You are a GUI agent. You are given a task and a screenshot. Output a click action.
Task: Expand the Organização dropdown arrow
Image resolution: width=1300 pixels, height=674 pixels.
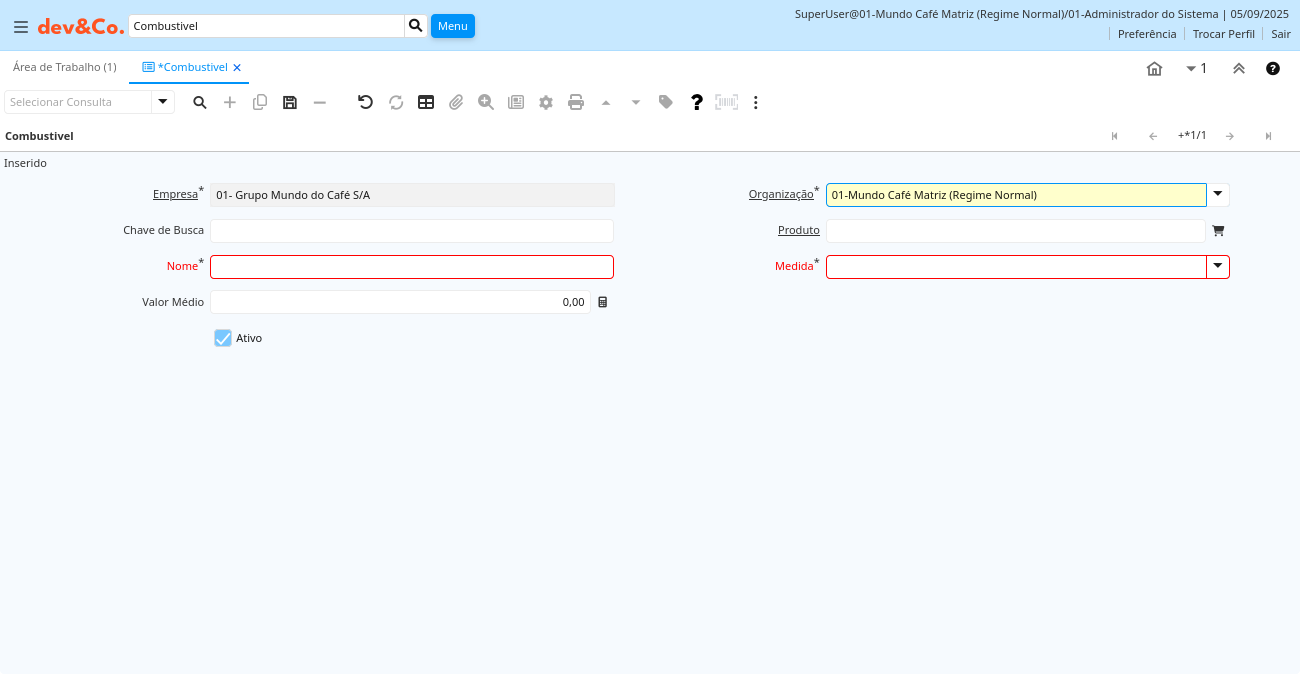(1218, 195)
